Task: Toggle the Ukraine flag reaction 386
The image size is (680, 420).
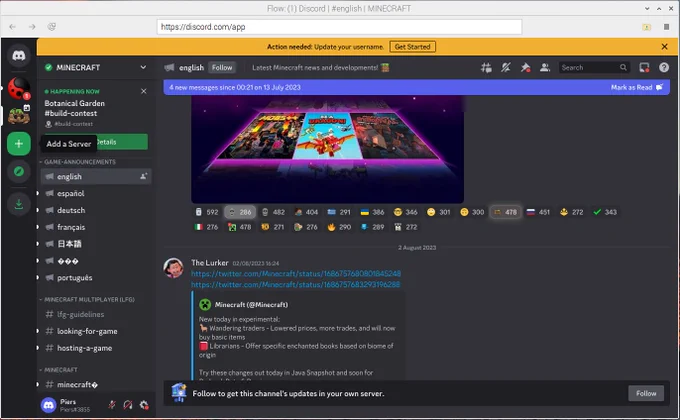Action: (373, 212)
